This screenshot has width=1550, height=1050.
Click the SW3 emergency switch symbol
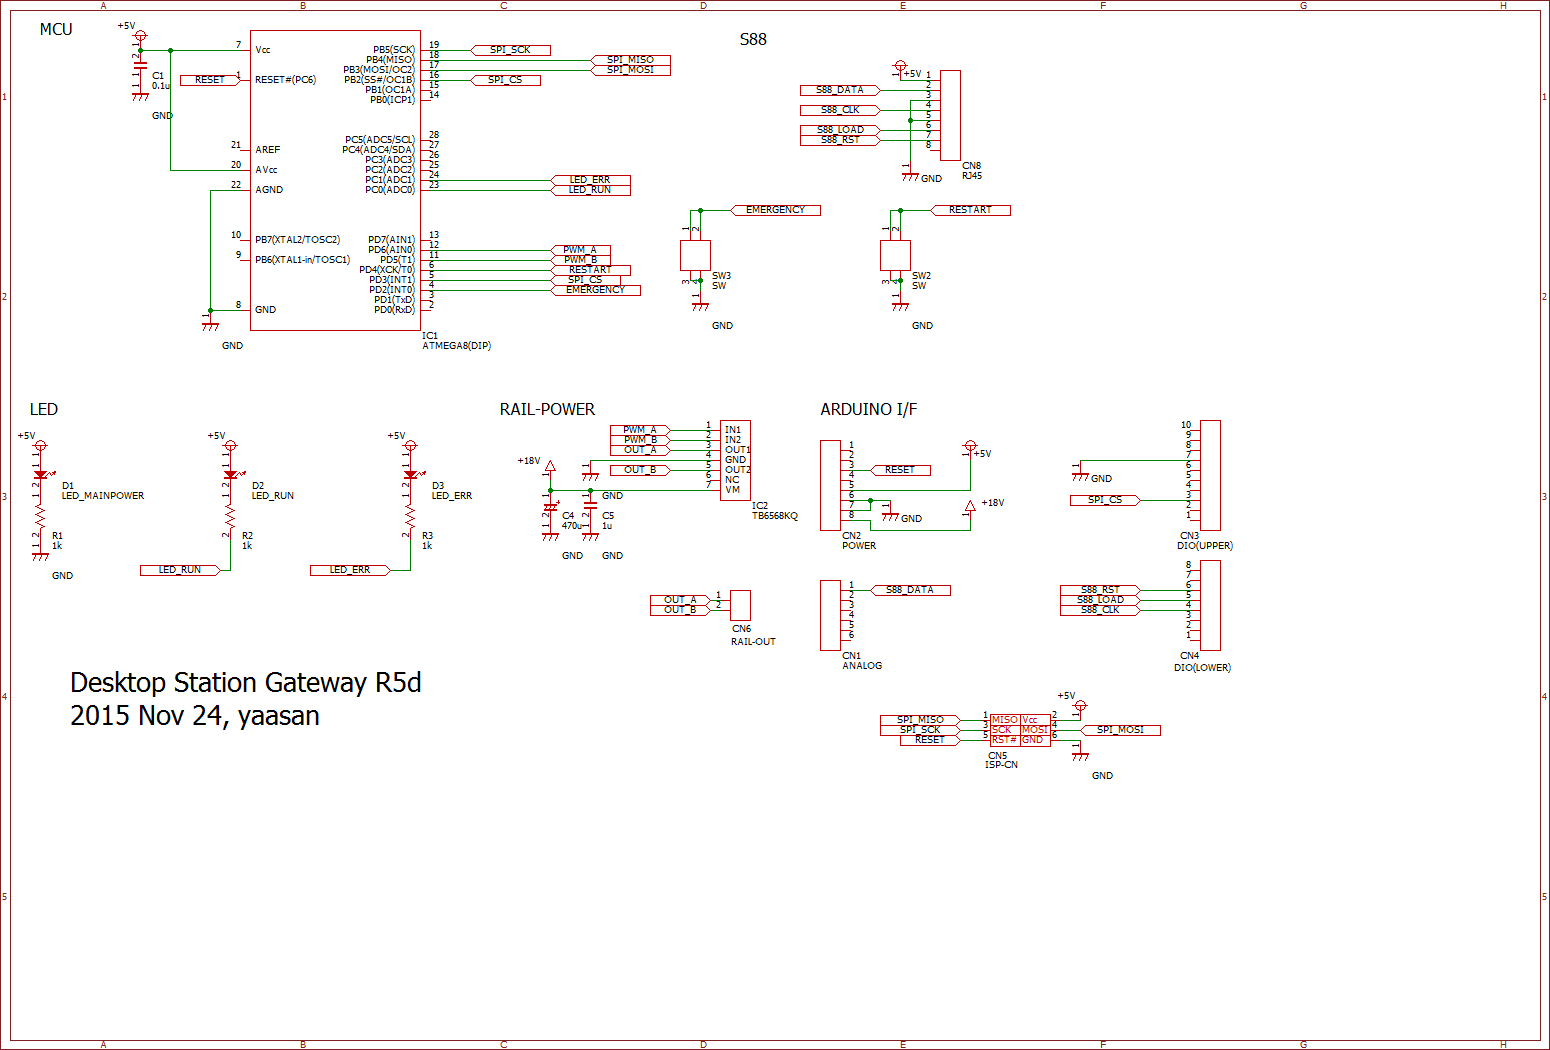click(x=695, y=255)
